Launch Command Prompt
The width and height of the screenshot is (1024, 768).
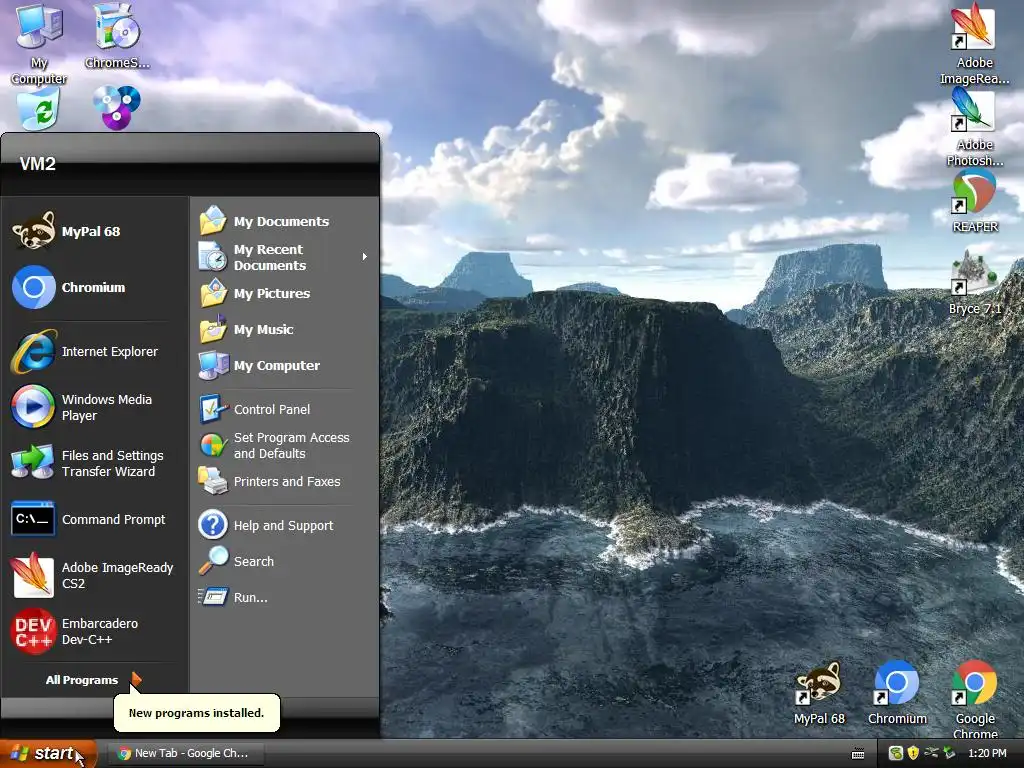coord(95,519)
